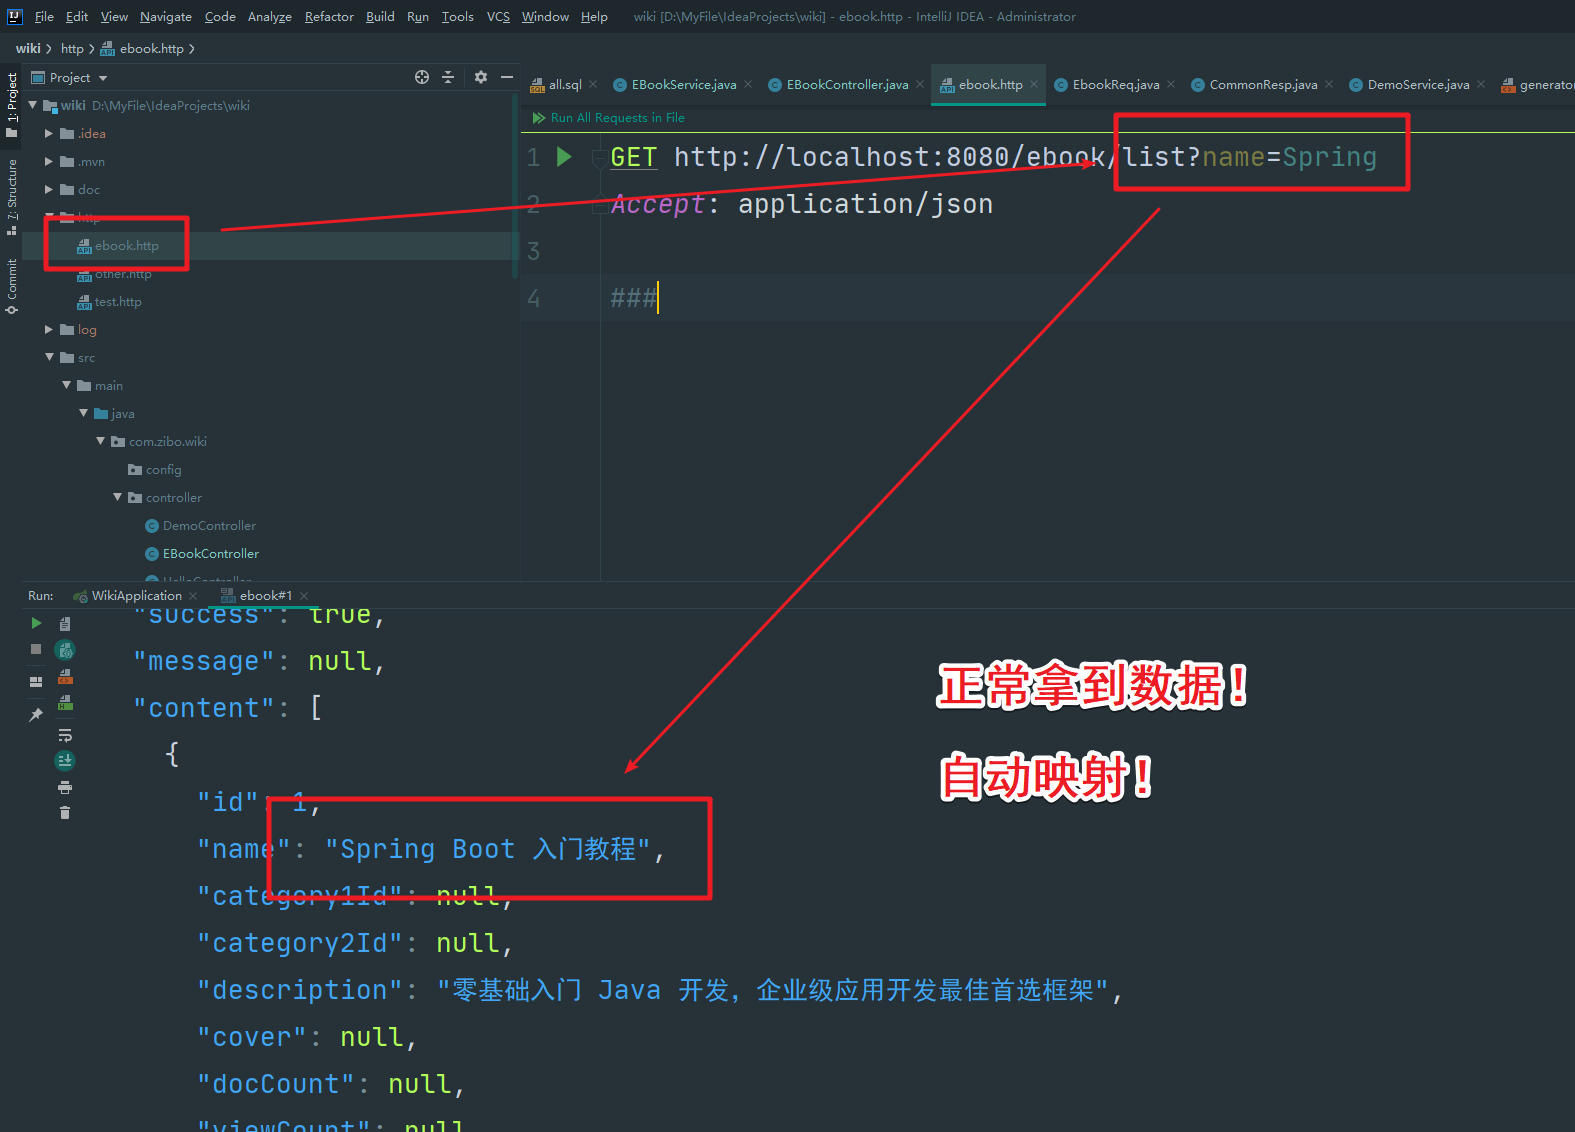Screen dimensions: 1575x1132
Task: Open Project panel settings gear
Action: pyautogui.click(x=481, y=77)
